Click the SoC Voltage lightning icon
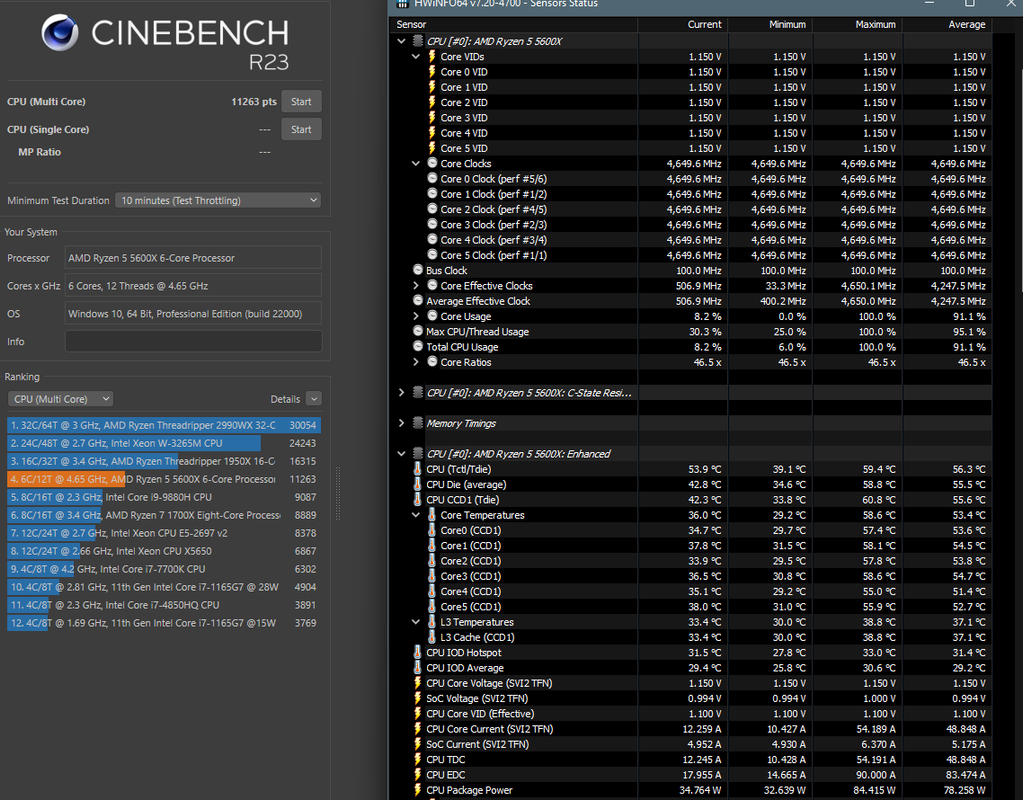Image resolution: width=1023 pixels, height=800 pixels. [418, 698]
